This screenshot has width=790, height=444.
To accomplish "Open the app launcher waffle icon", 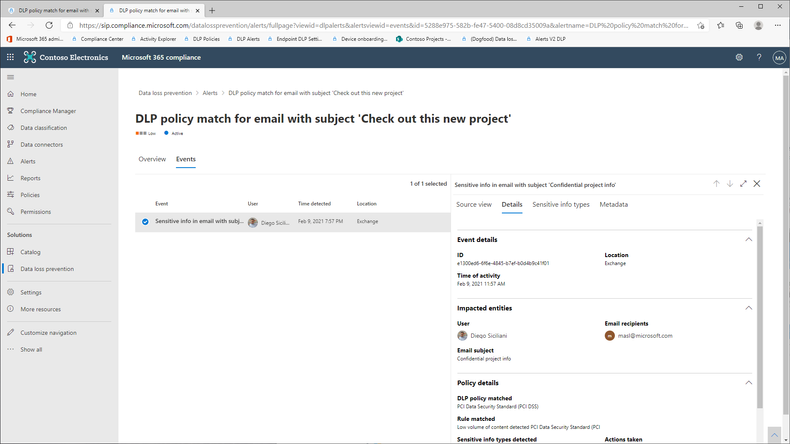I will coord(10,57).
